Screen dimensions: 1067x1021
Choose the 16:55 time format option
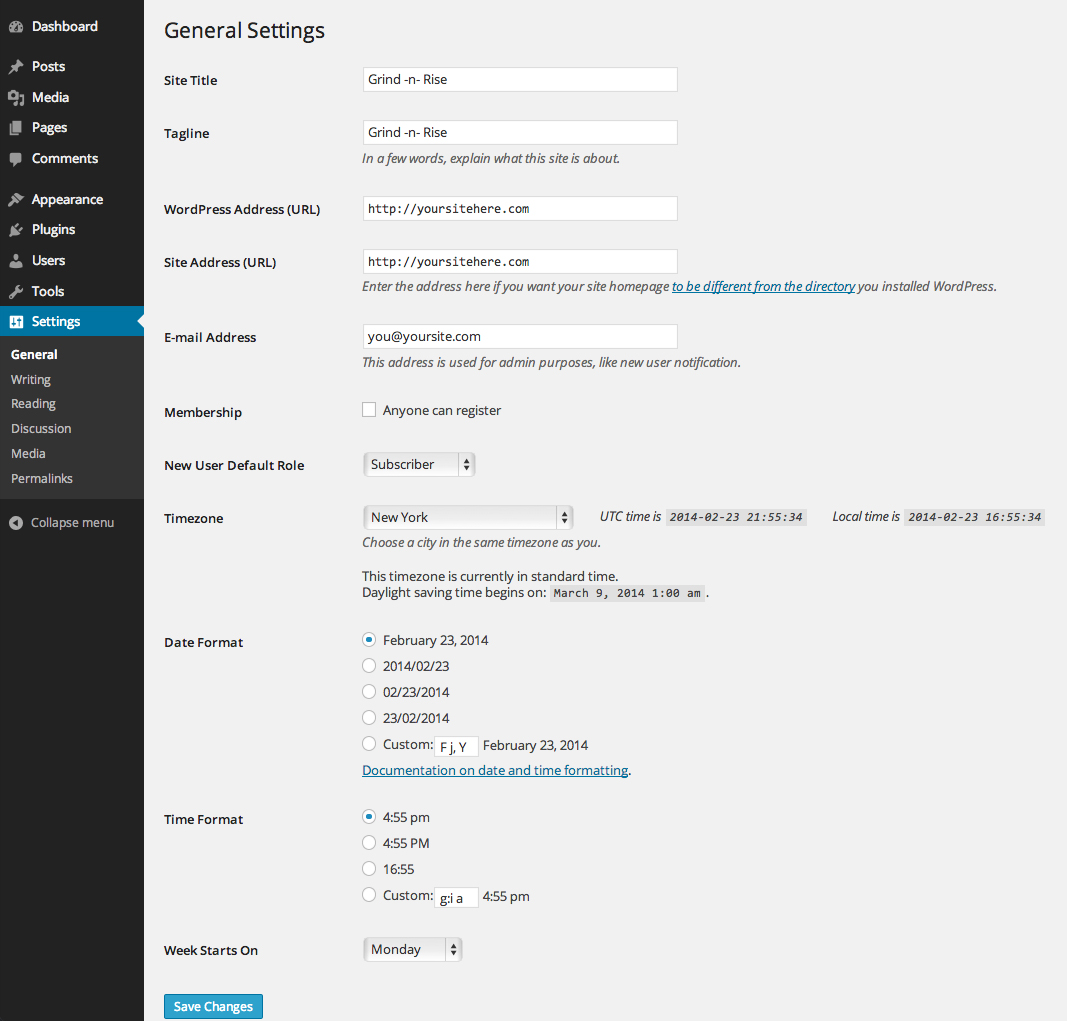[369, 869]
